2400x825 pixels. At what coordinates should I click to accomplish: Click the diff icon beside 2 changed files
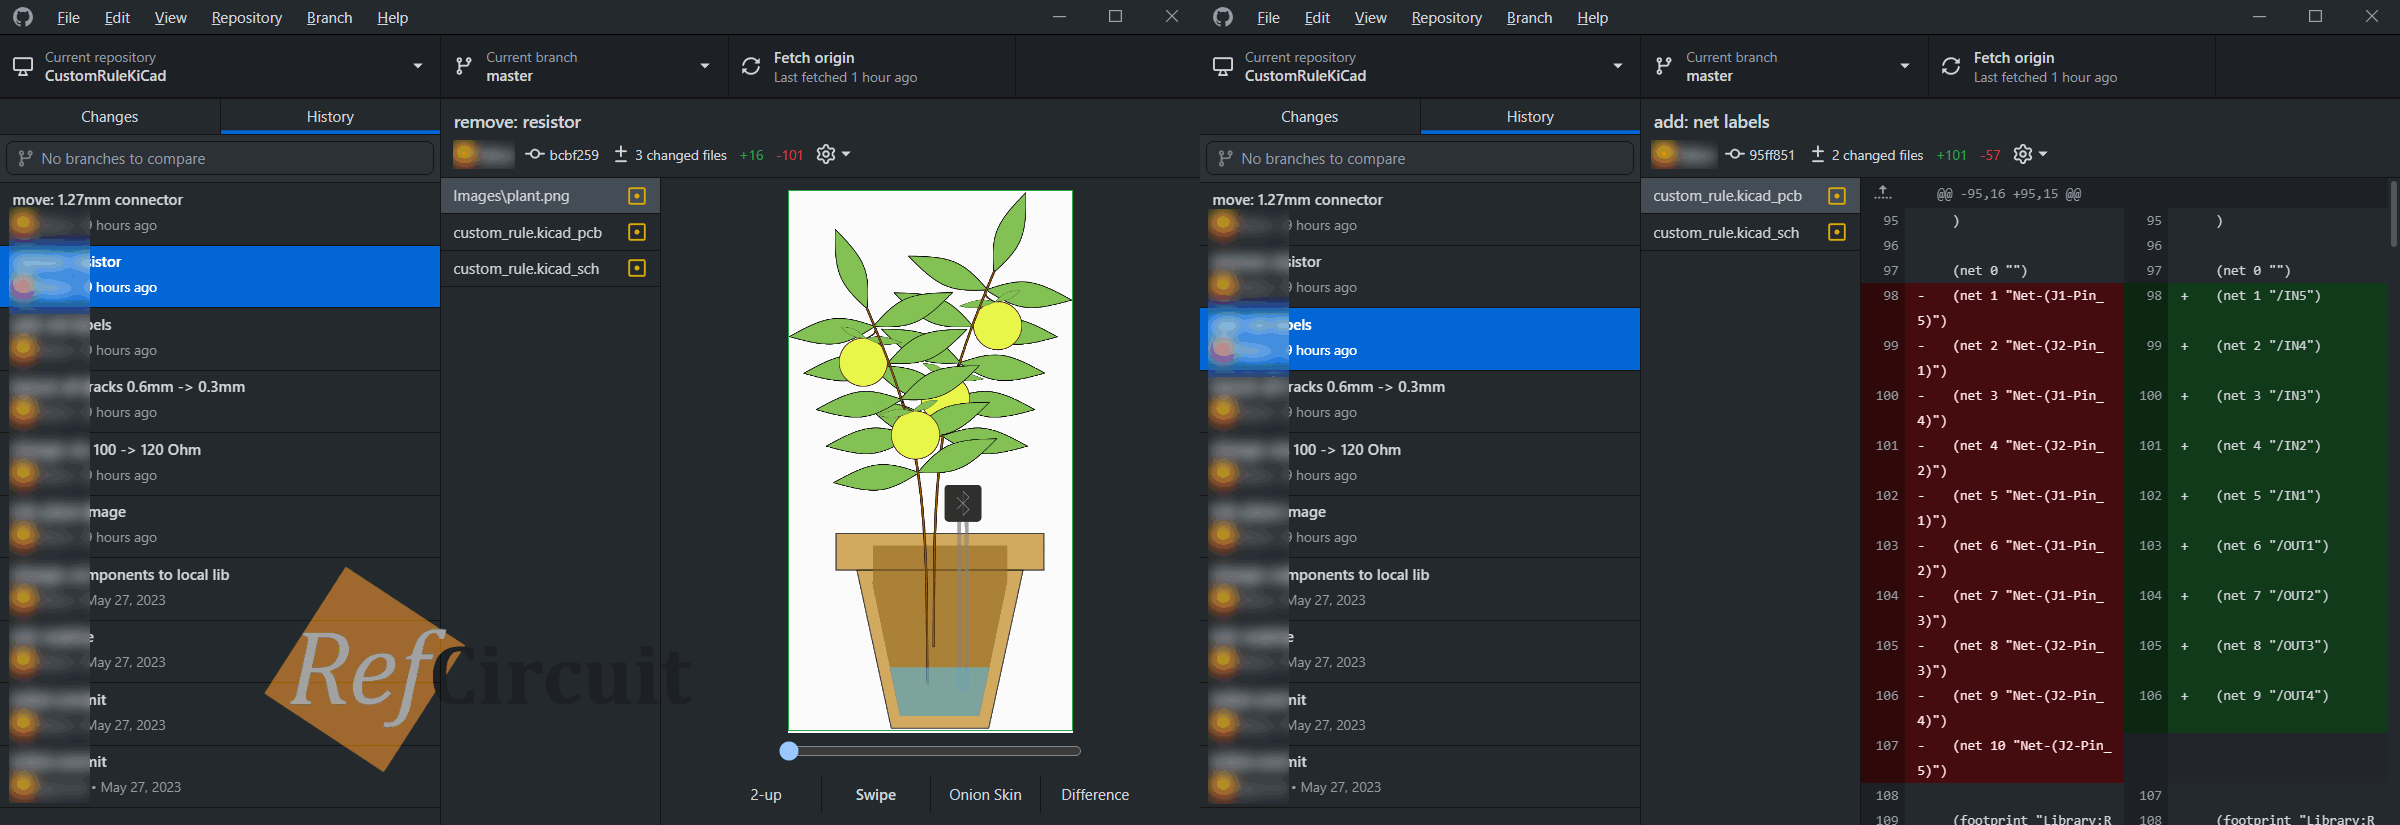(1818, 154)
